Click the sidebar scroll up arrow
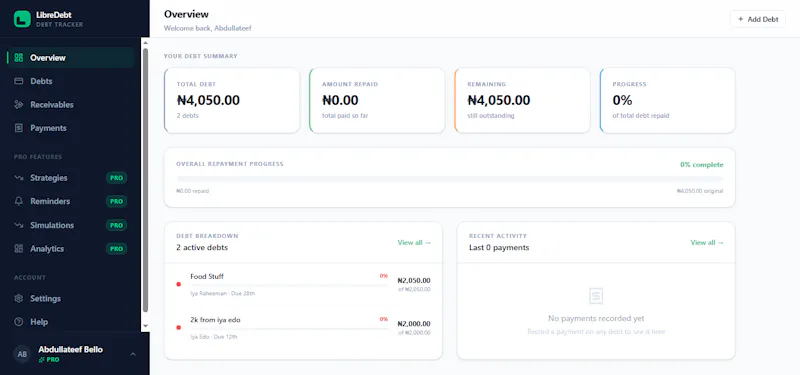The height and width of the screenshot is (375, 800). point(145,42)
